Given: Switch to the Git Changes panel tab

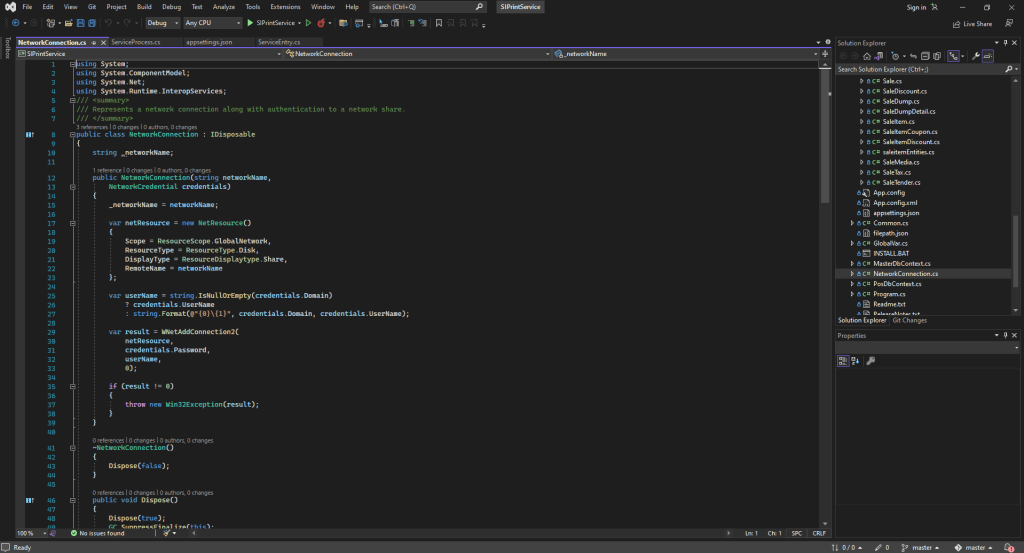Looking at the screenshot, I should pyautogui.click(x=909, y=320).
